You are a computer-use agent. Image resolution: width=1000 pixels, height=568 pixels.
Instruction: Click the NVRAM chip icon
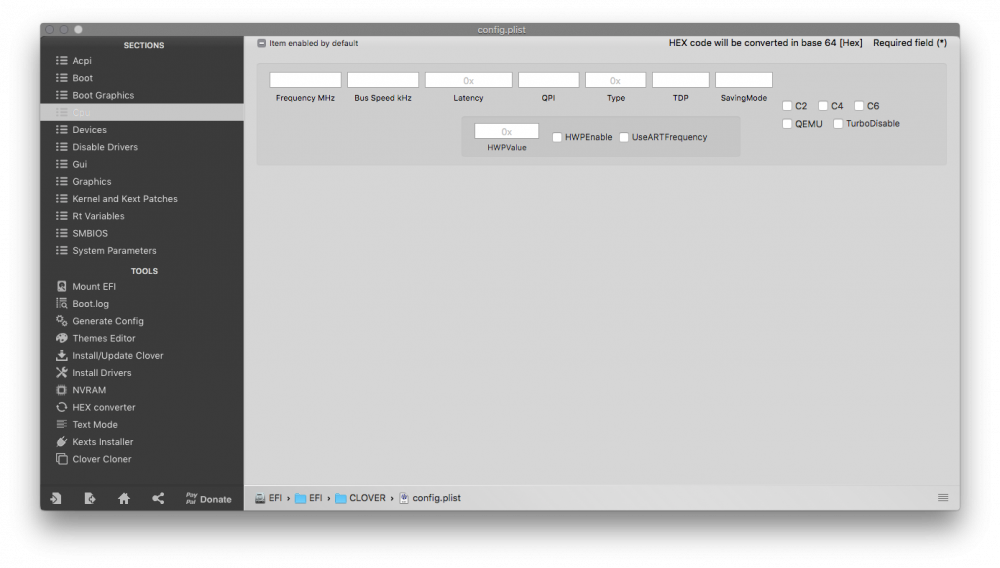pos(61,390)
